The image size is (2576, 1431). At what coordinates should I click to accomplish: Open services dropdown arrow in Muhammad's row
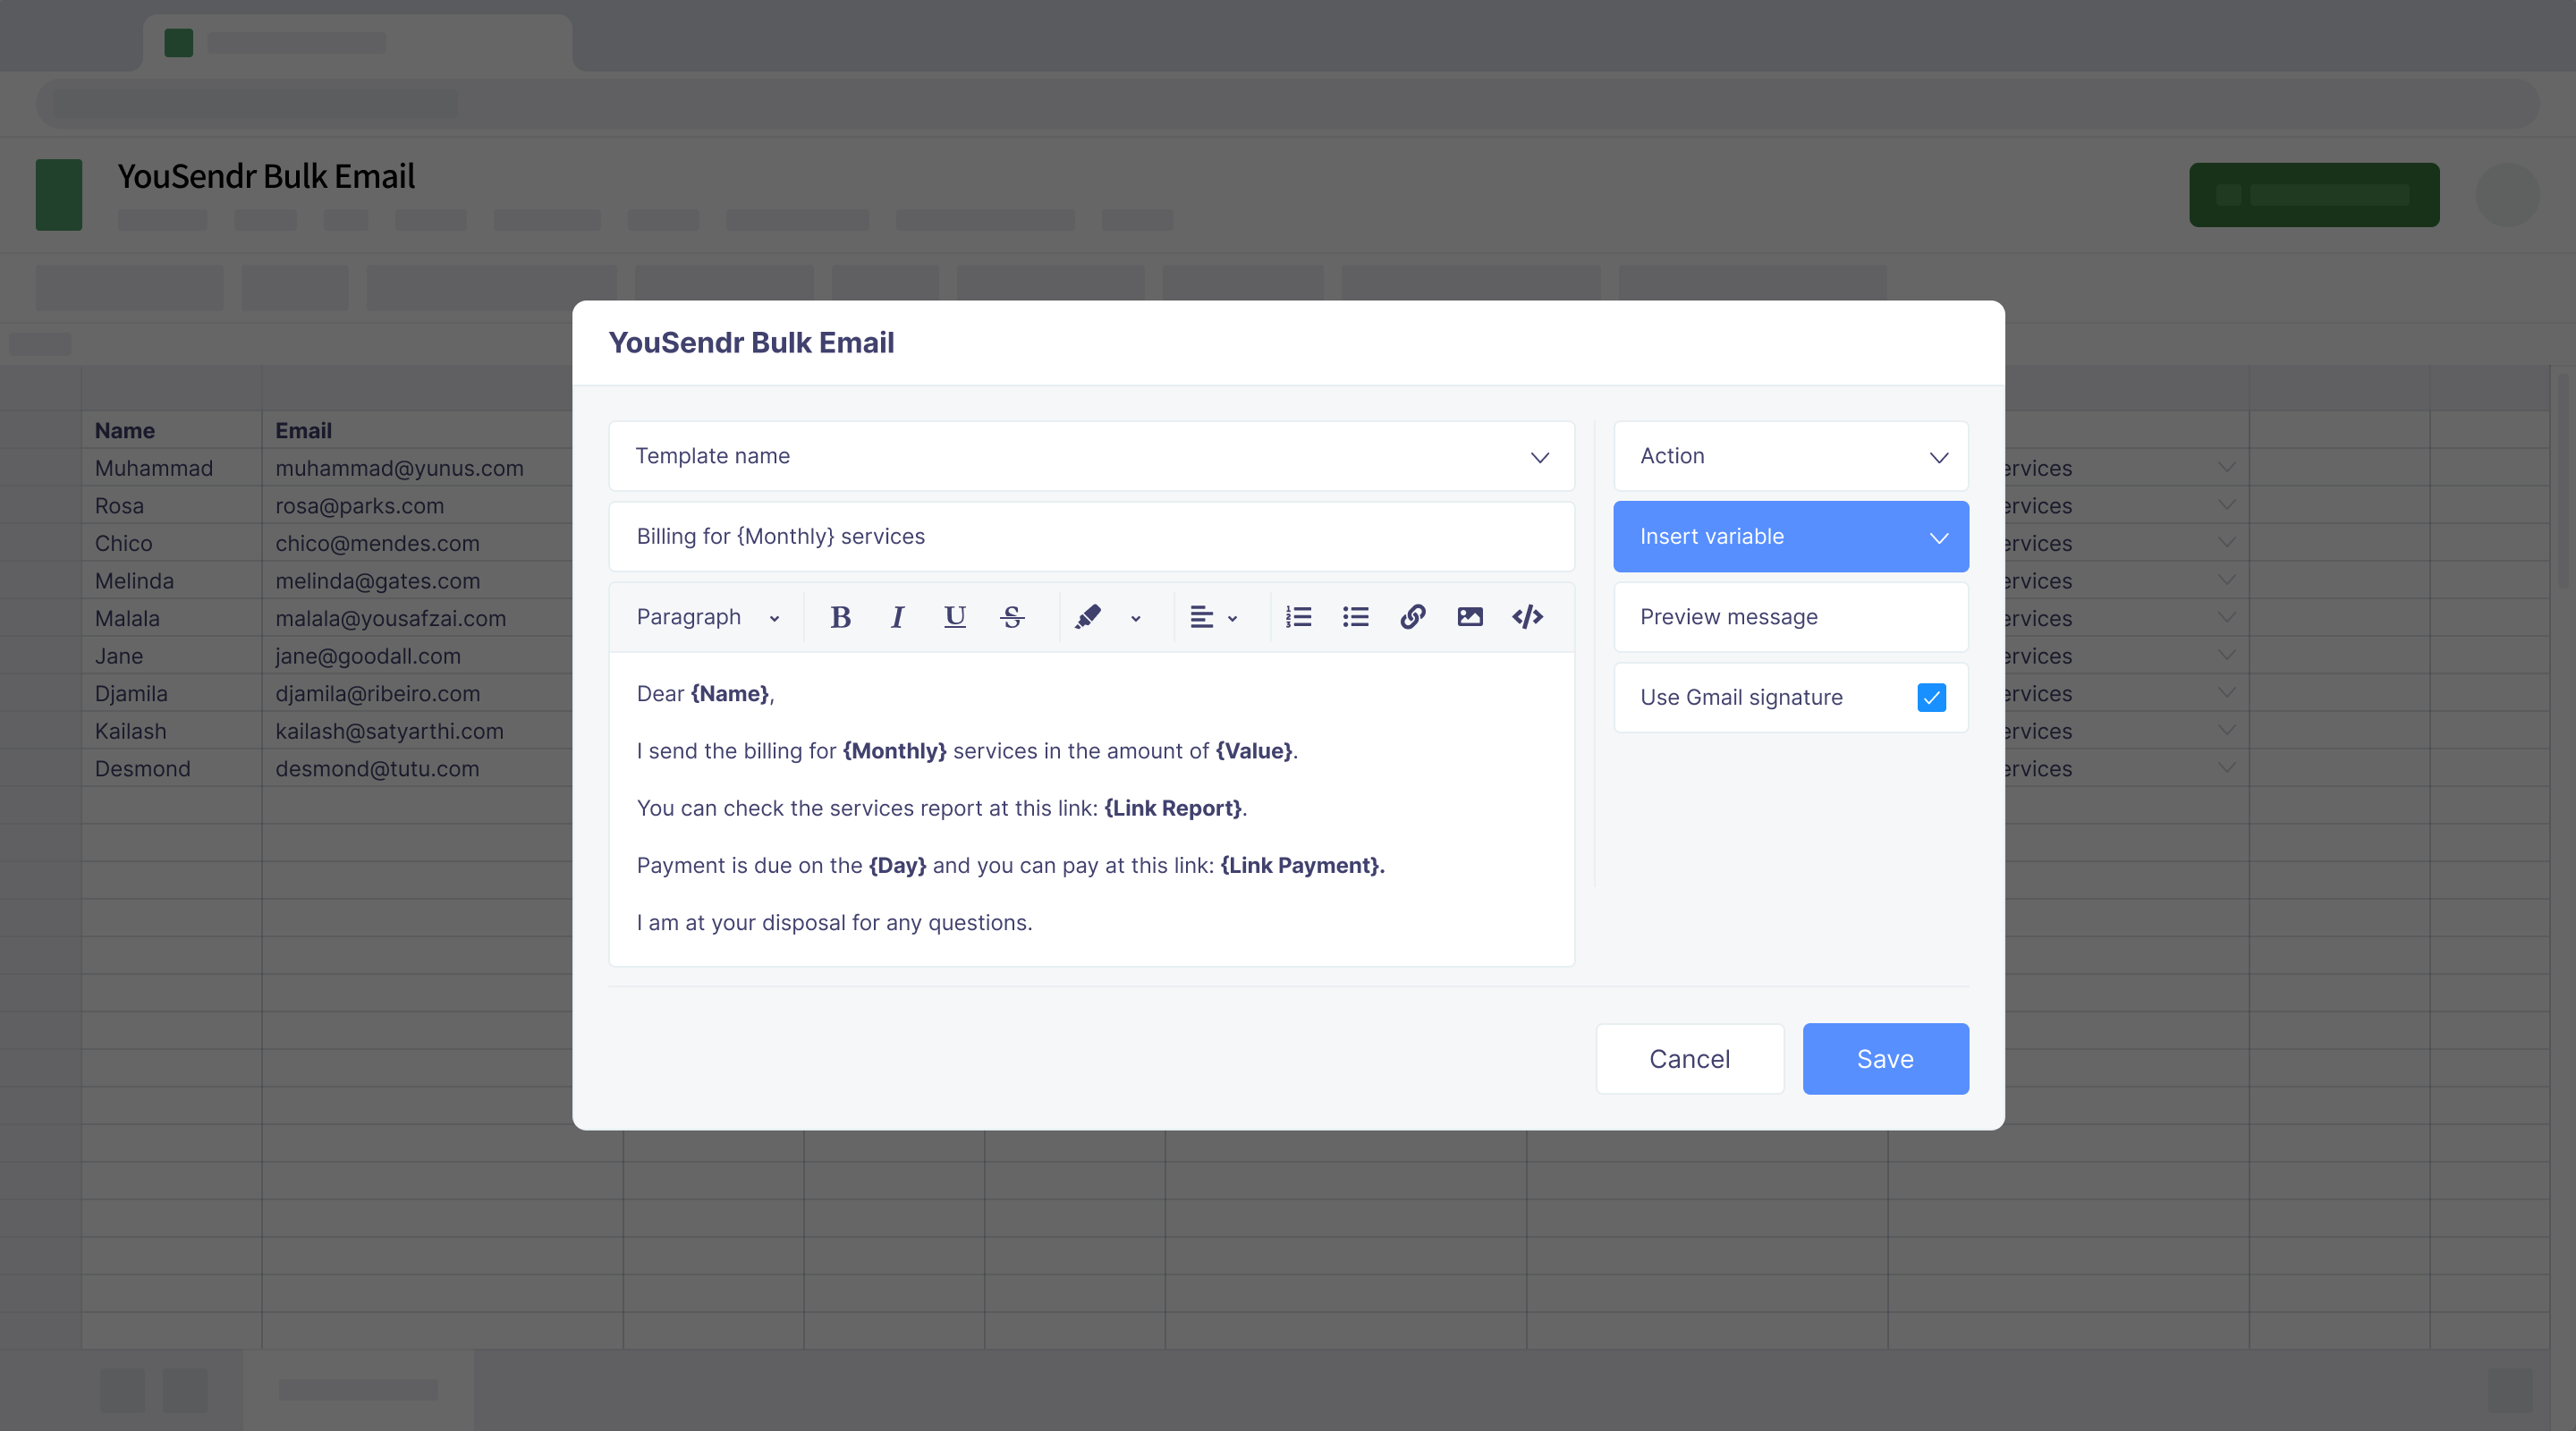(2226, 467)
